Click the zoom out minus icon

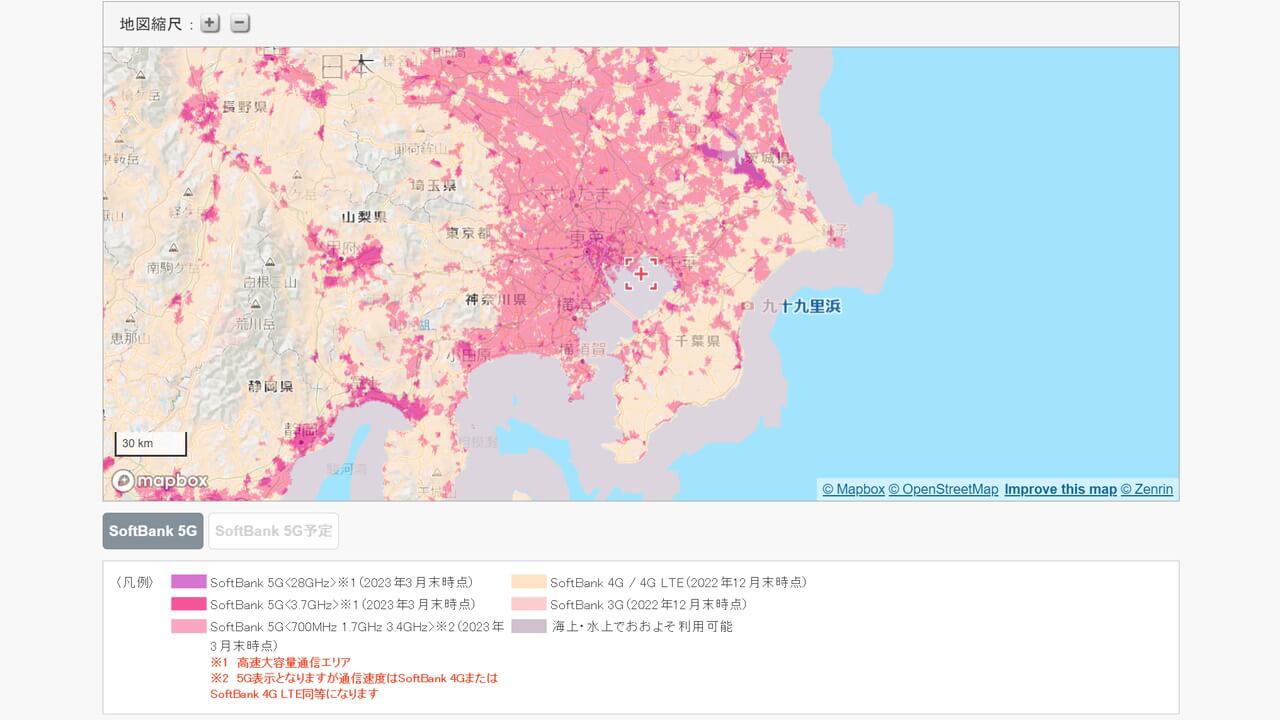point(238,22)
